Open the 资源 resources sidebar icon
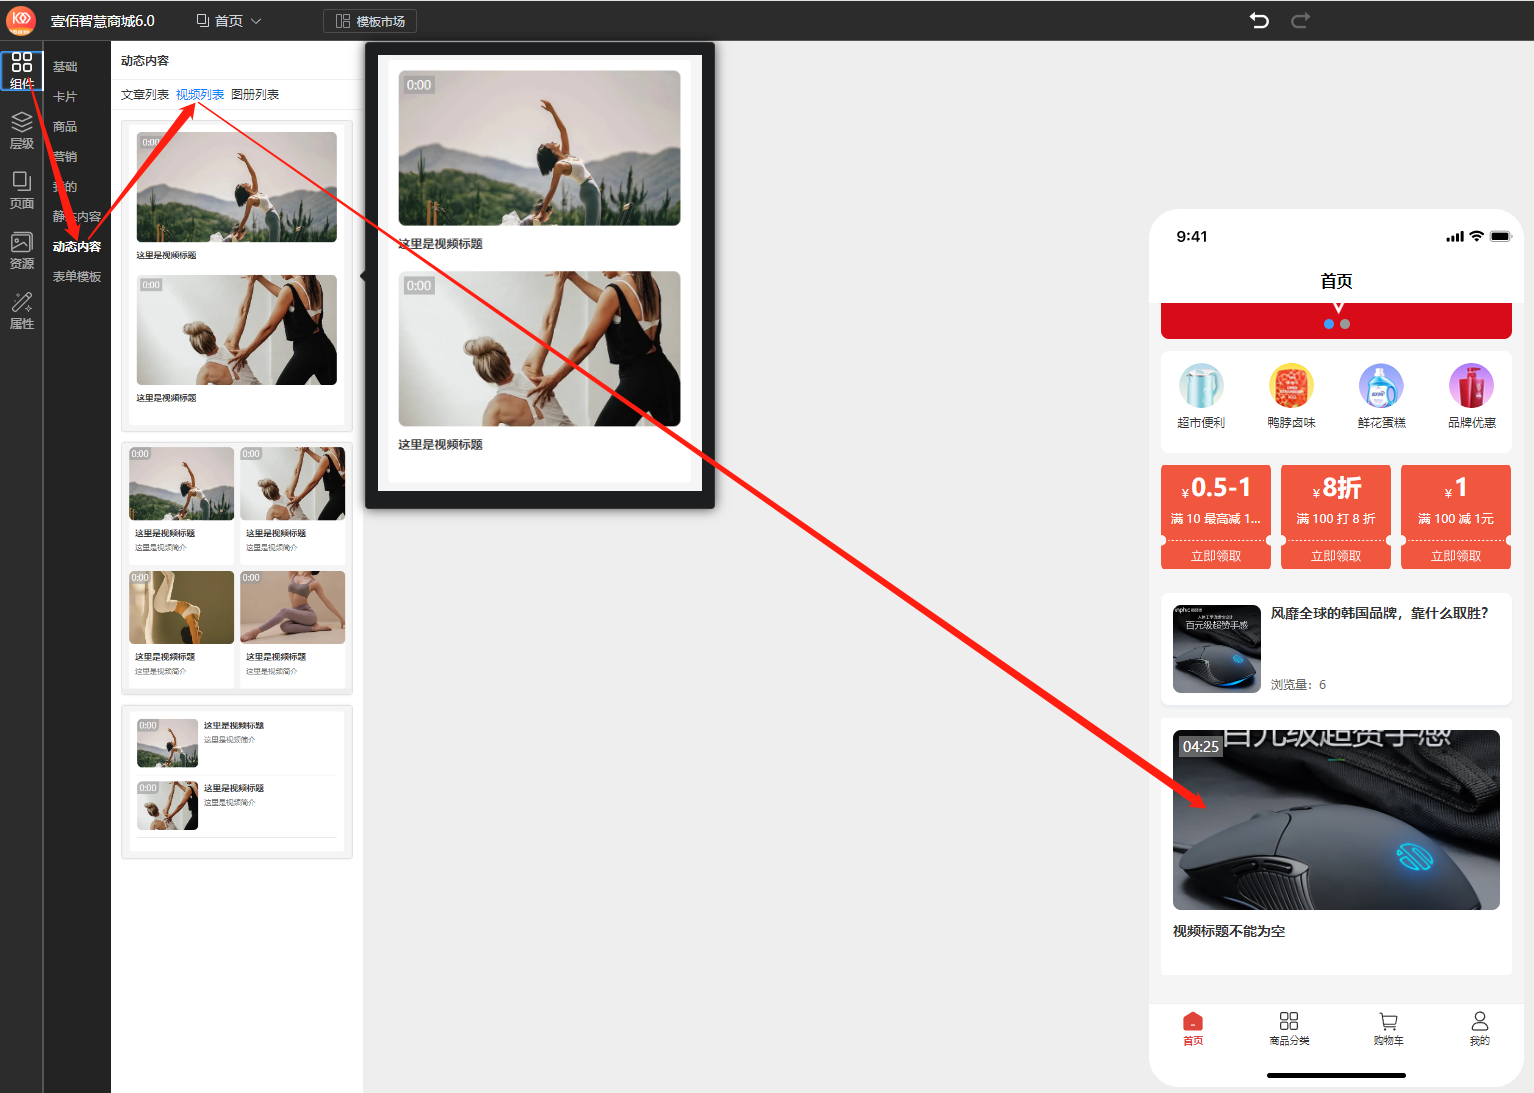The height and width of the screenshot is (1093, 1534). (22, 250)
